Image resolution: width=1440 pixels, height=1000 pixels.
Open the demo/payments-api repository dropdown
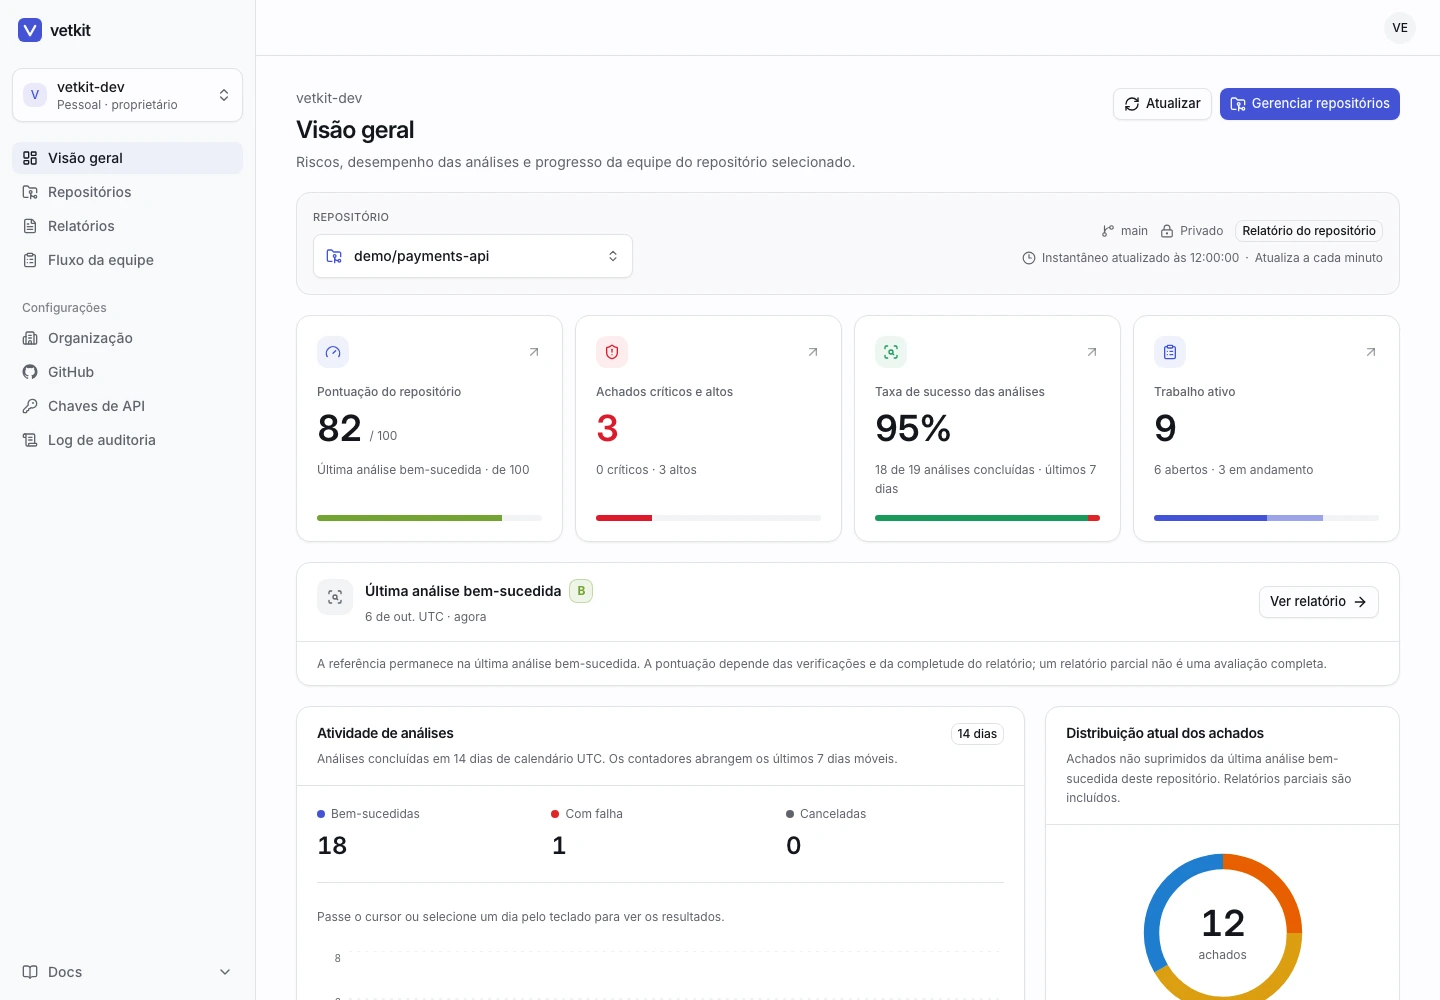coord(473,256)
